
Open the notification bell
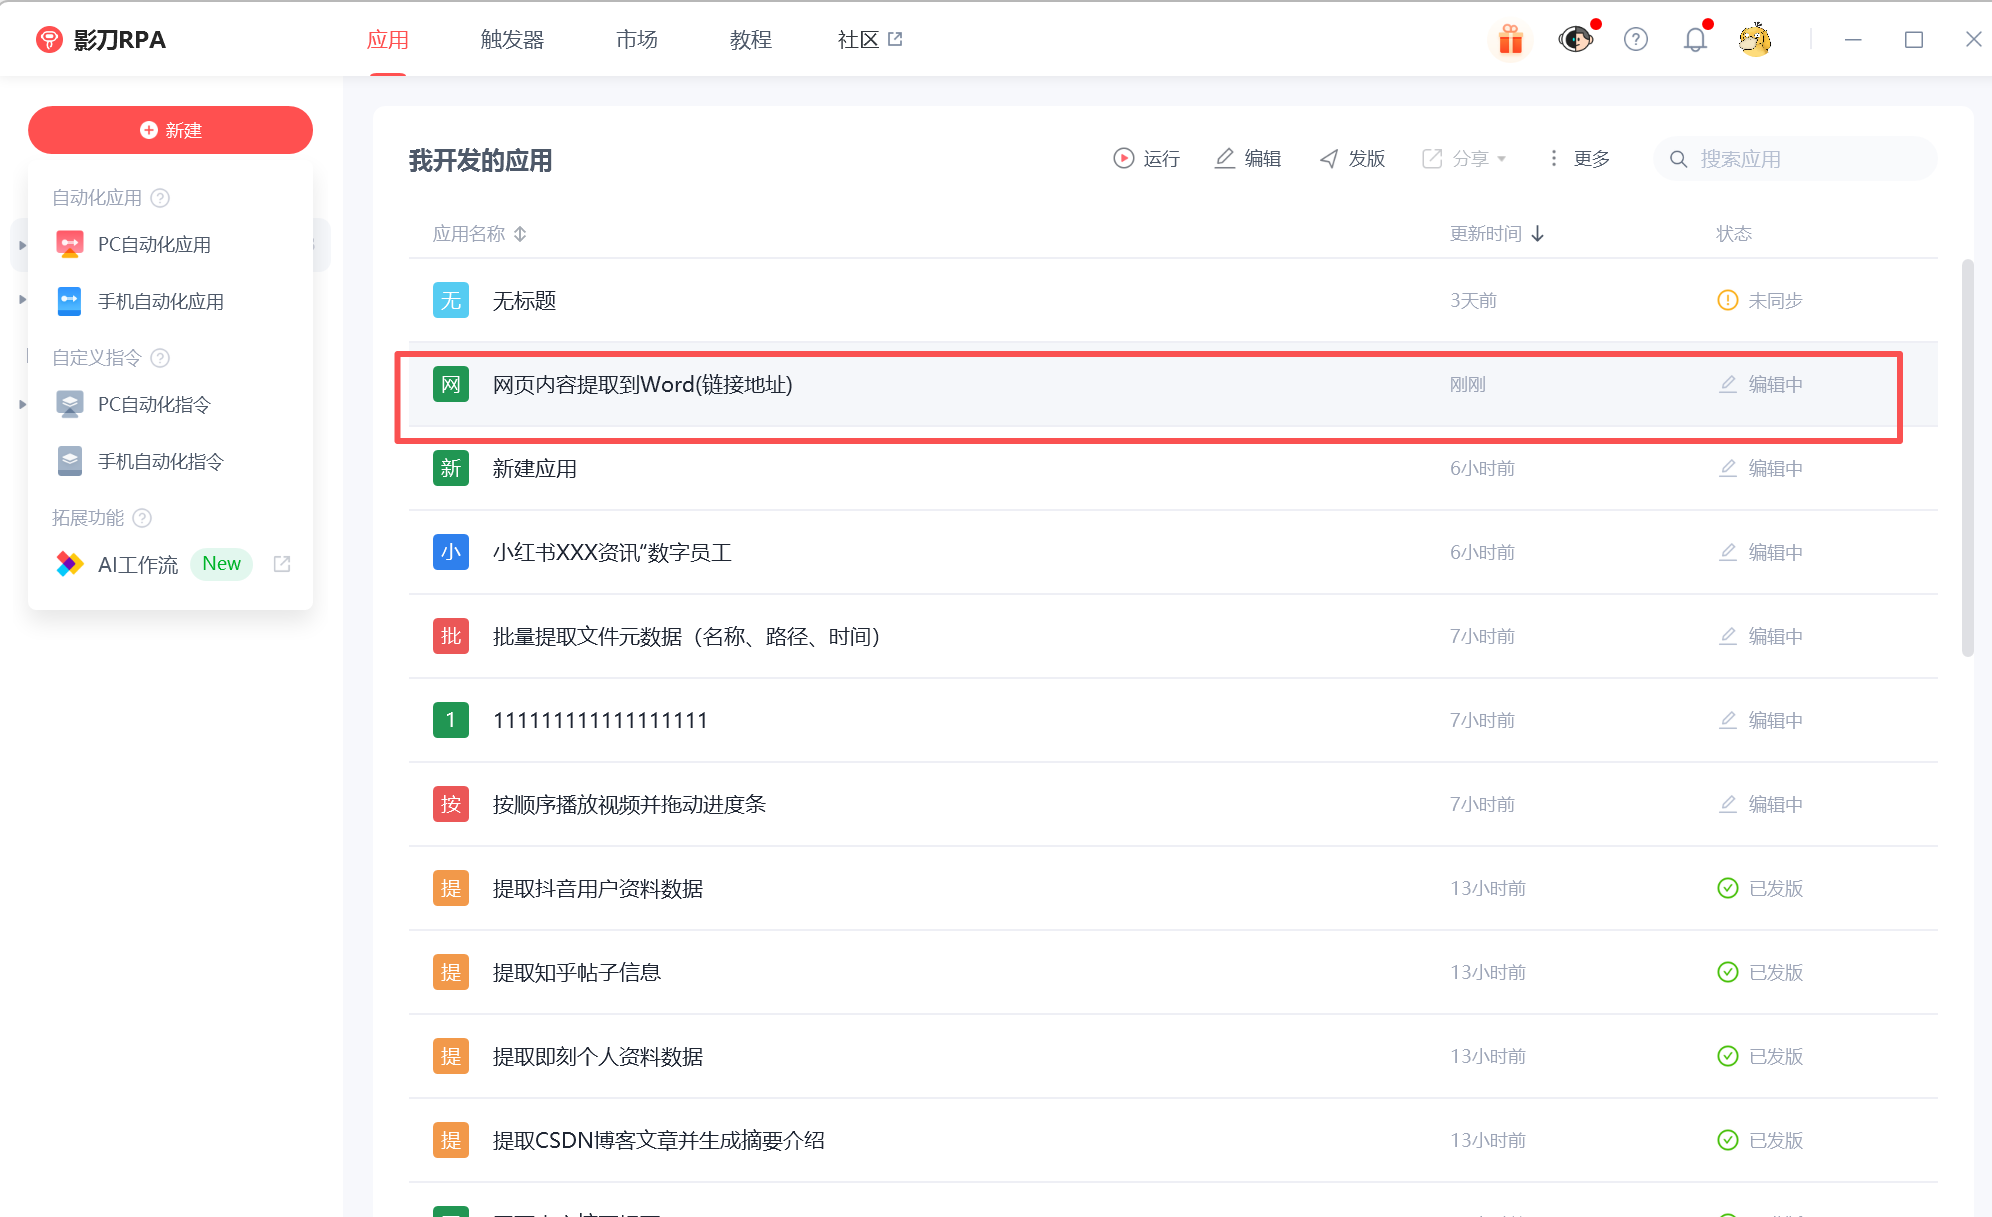pyautogui.click(x=1695, y=40)
